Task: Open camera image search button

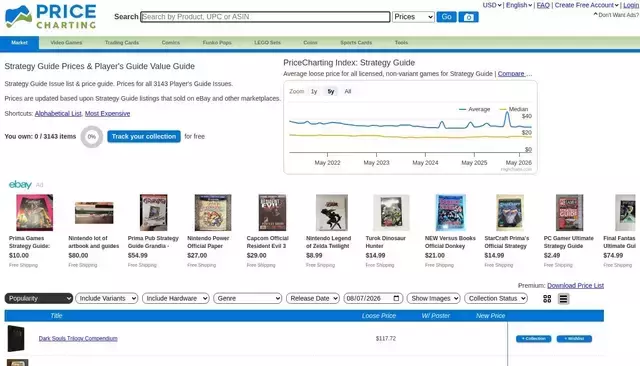Action: pos(468,17)
